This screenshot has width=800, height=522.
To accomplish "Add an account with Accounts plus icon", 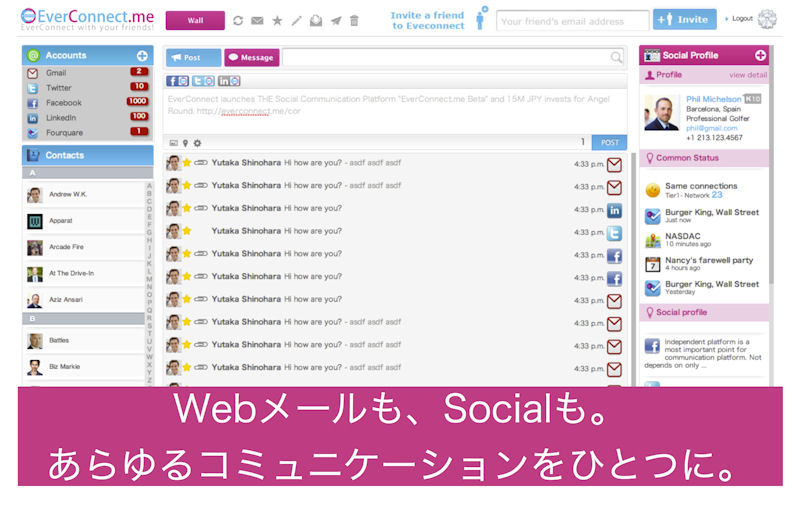I will (x=142, y=56).
